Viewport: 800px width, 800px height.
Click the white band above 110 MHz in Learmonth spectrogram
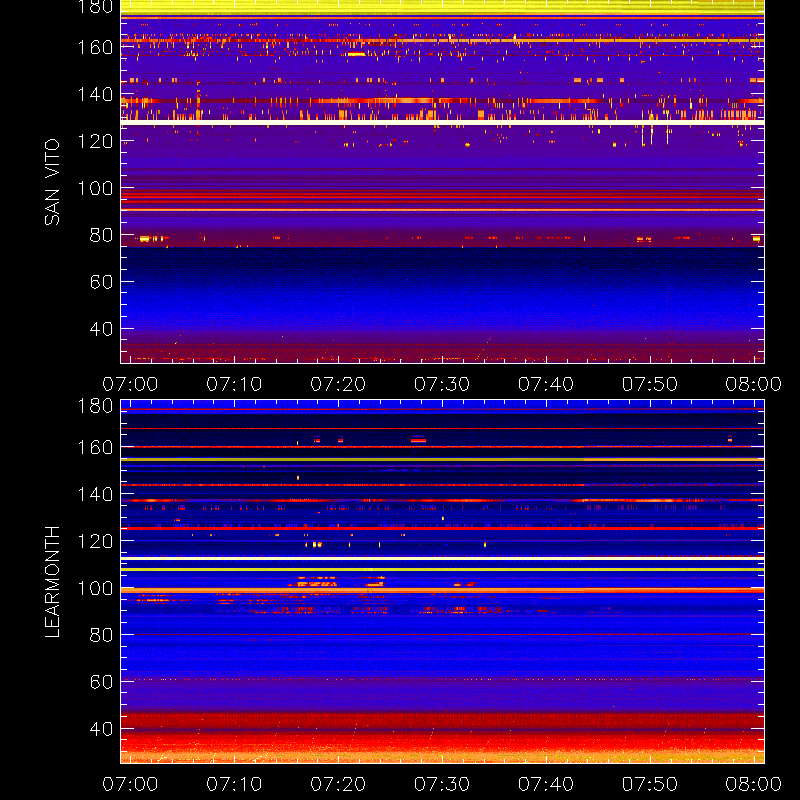tap(442, 559)
